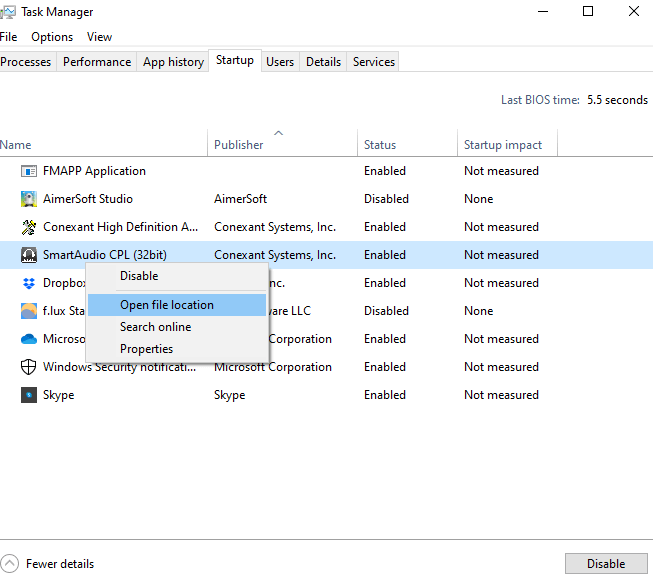Click the 5.5 seconds BIOS time value
This screenshot has height=584, width=653.
pos(617,100)
